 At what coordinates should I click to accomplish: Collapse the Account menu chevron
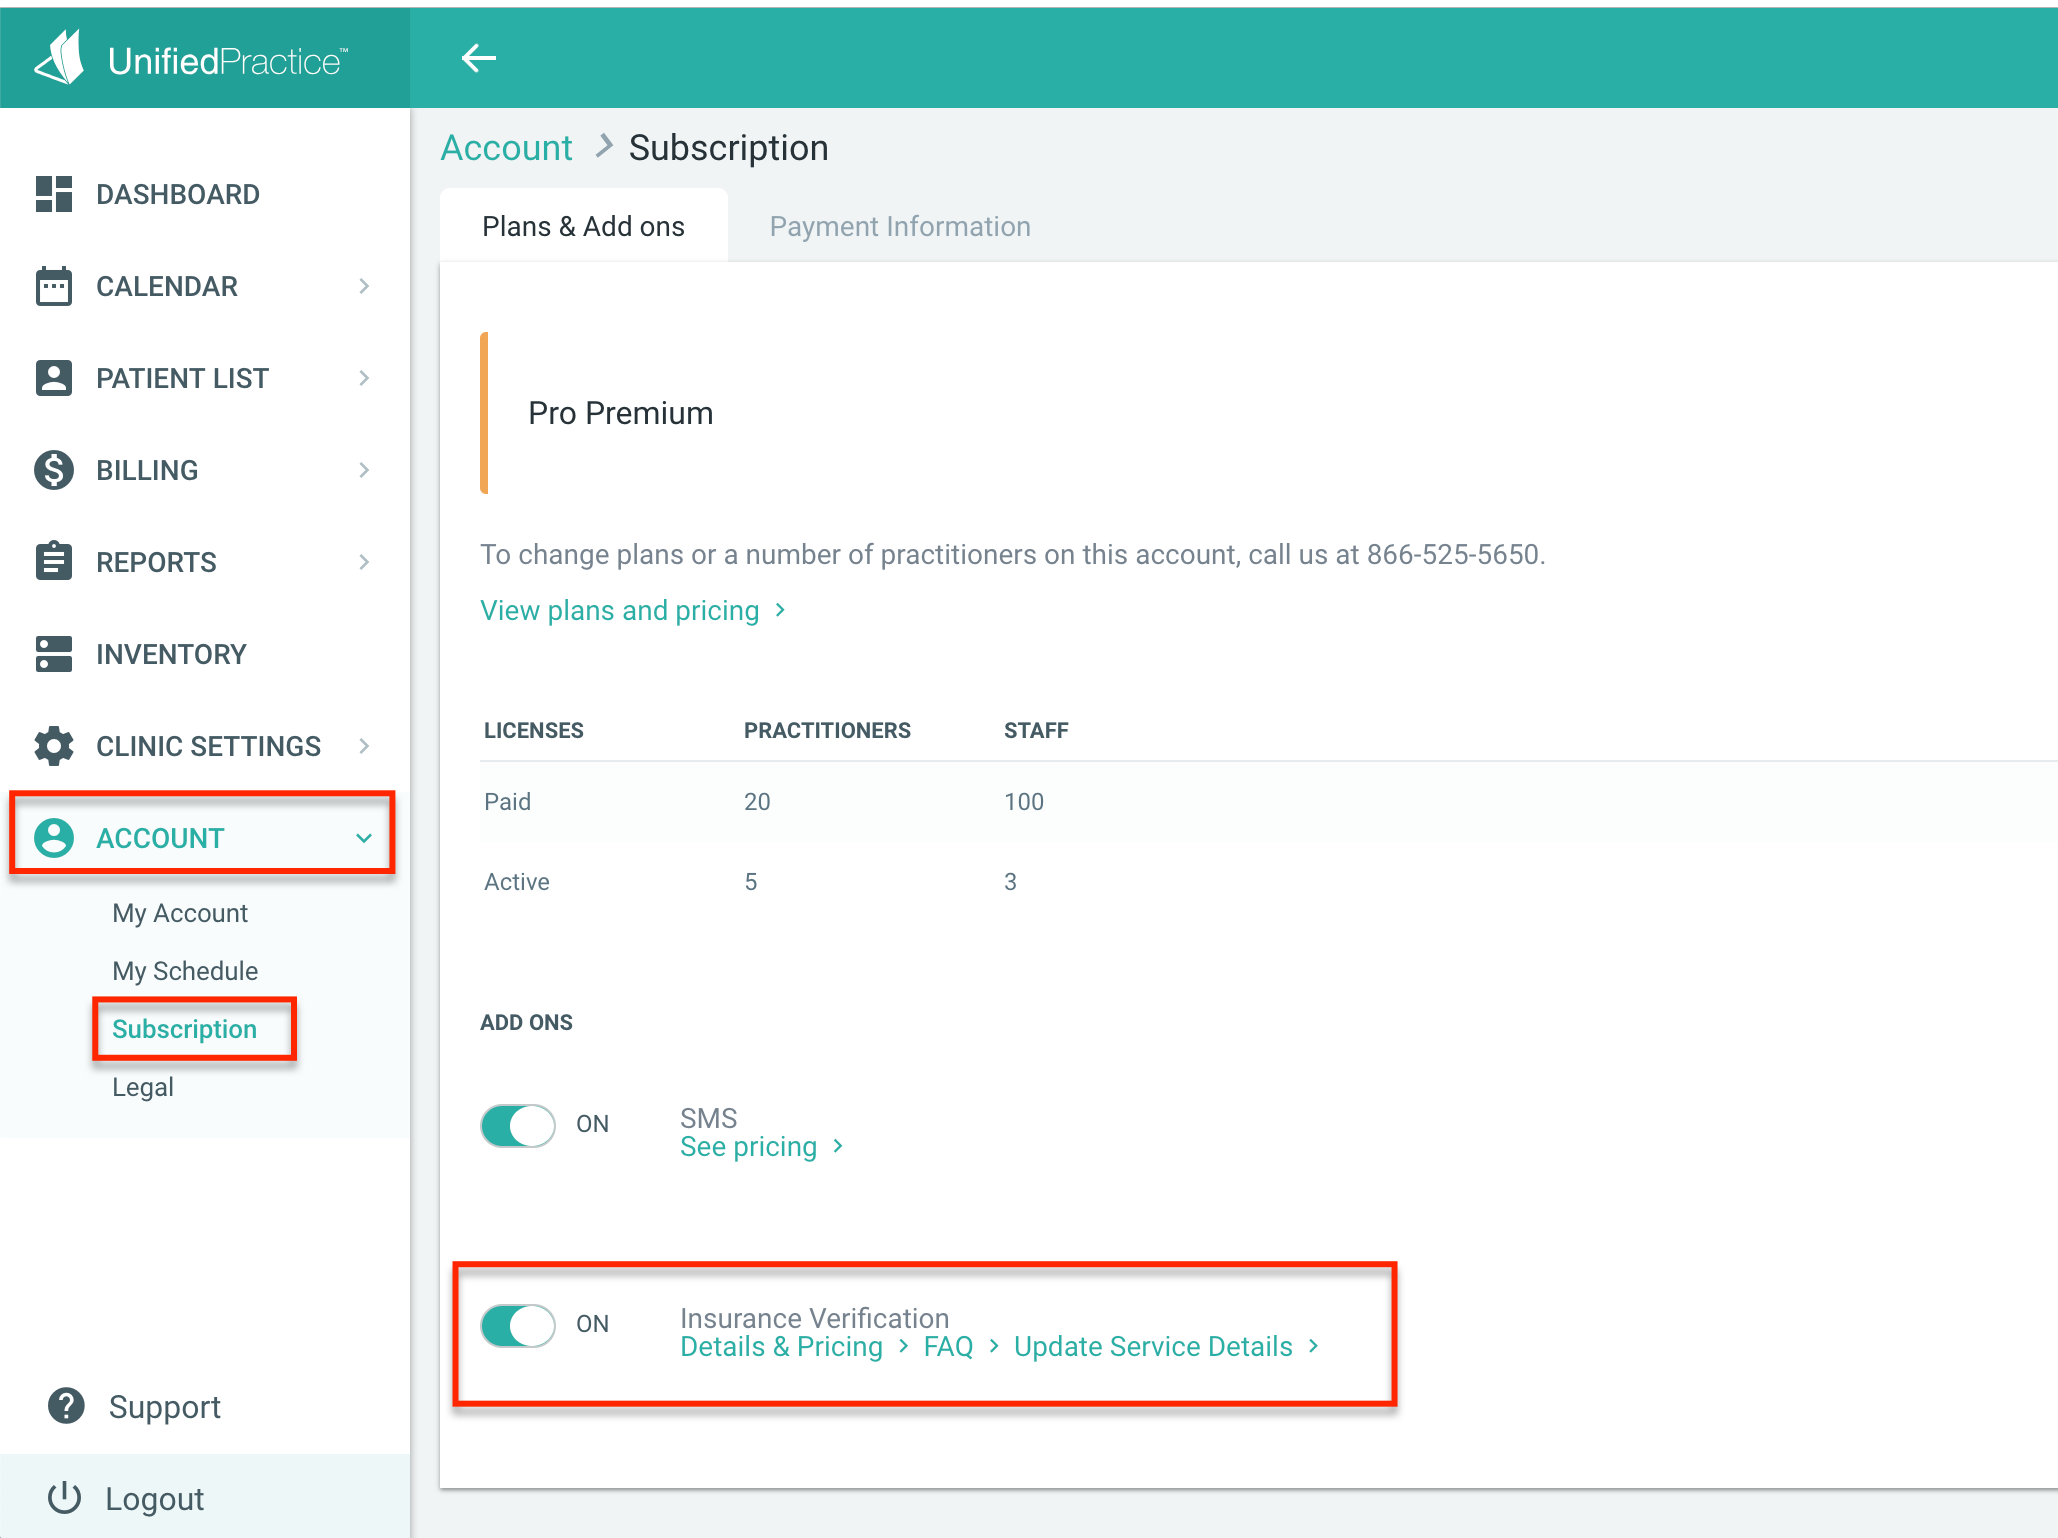364,838
